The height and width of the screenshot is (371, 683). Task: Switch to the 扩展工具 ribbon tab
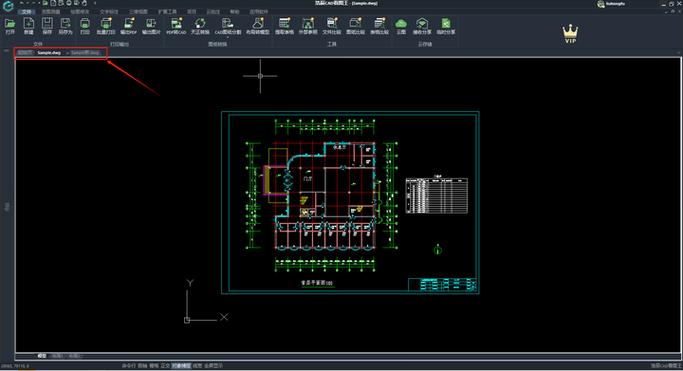[167, 12]
